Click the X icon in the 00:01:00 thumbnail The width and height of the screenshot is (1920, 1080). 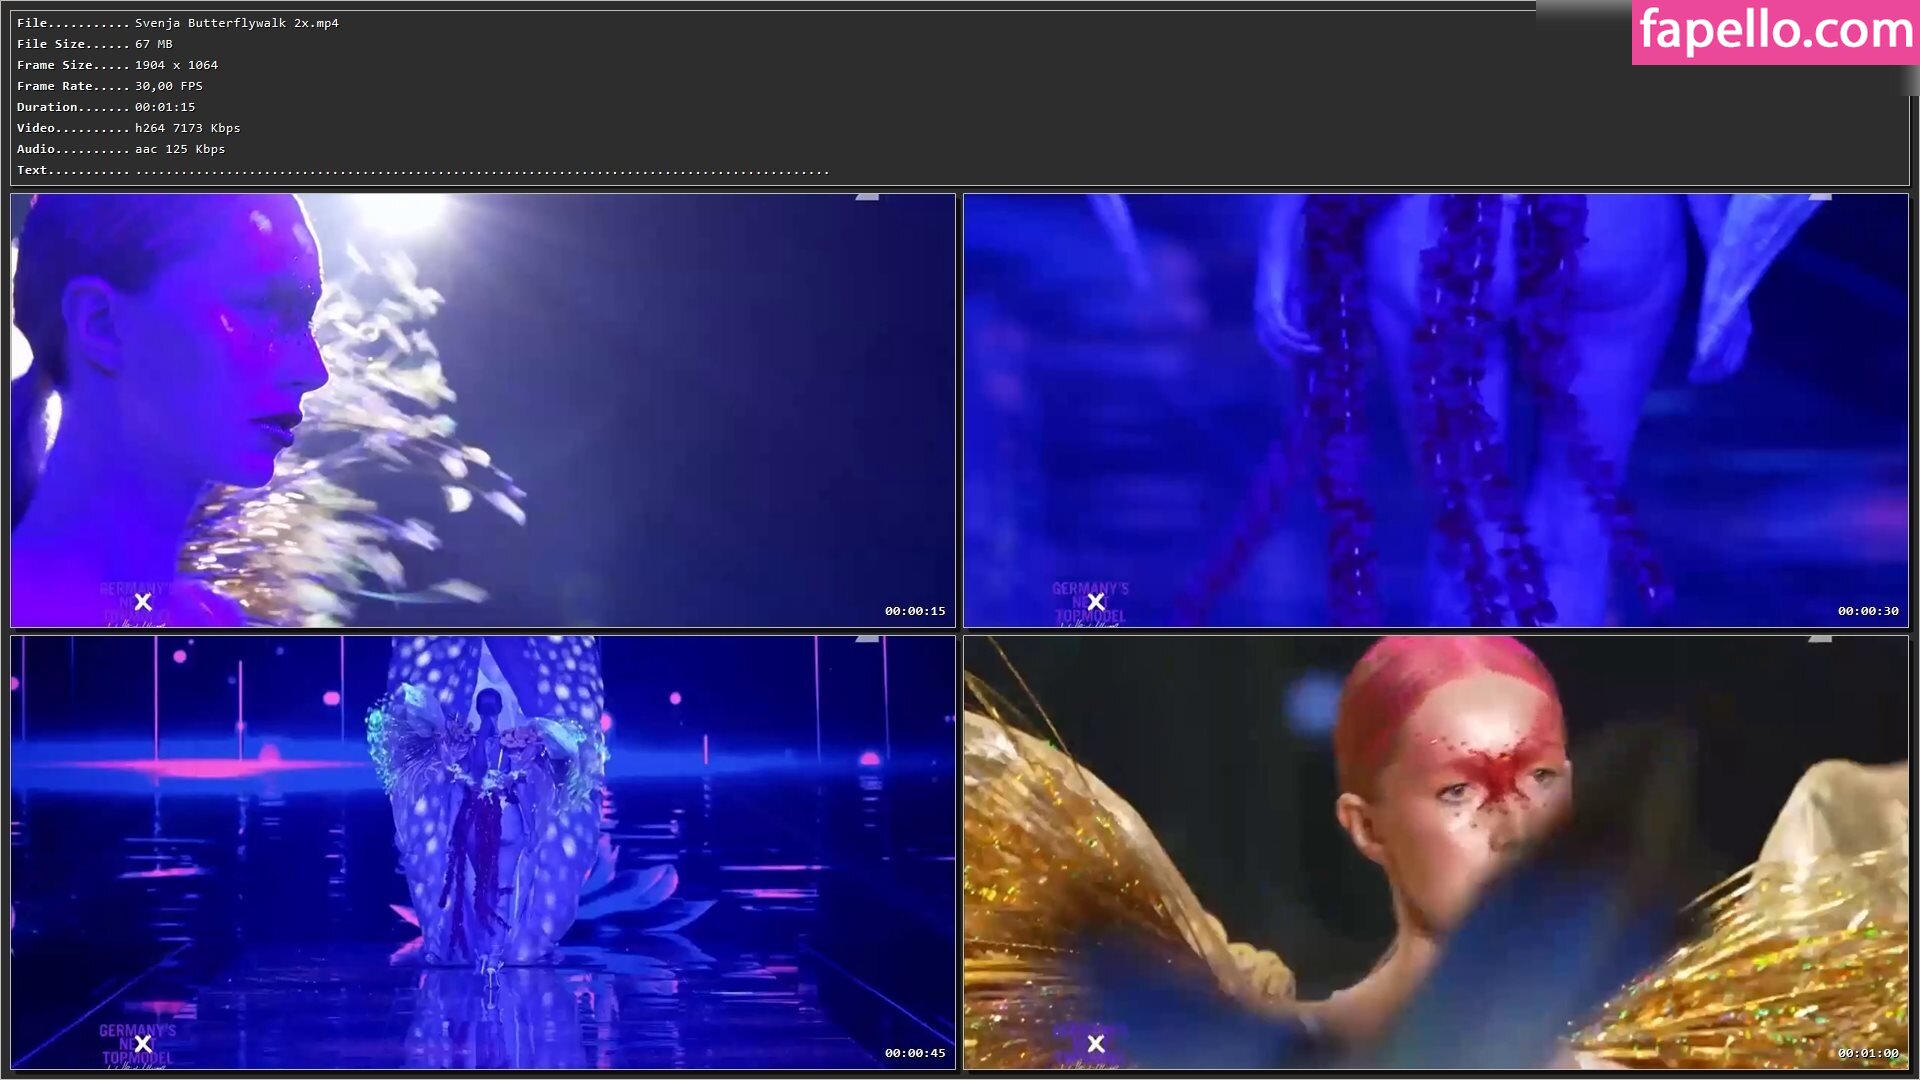click(x=1096, y=1044)
